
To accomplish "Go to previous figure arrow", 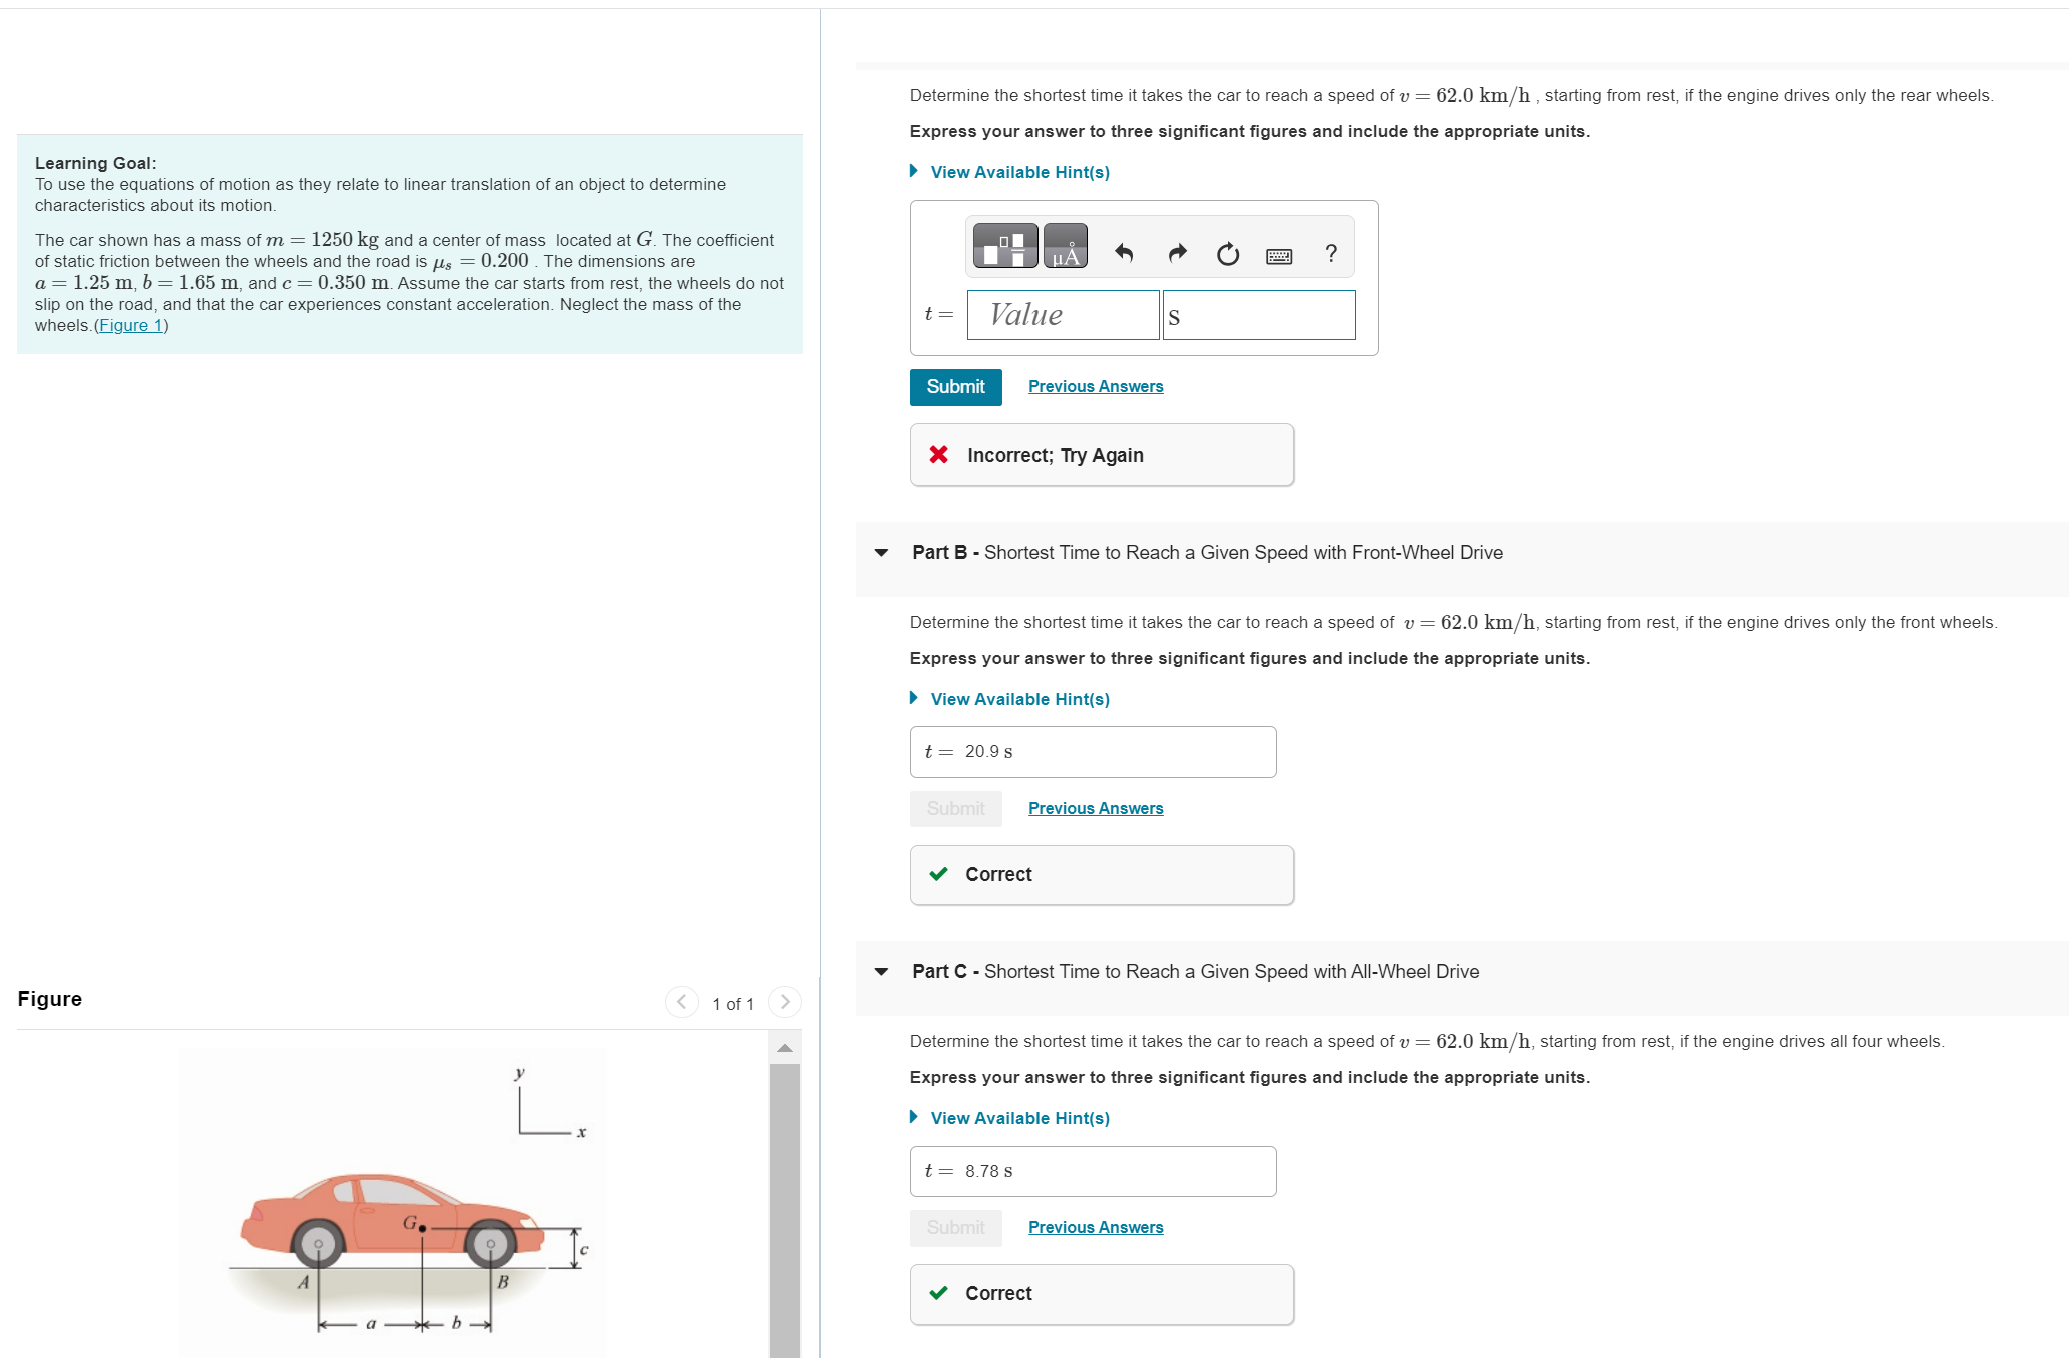I will [682, 1002].
